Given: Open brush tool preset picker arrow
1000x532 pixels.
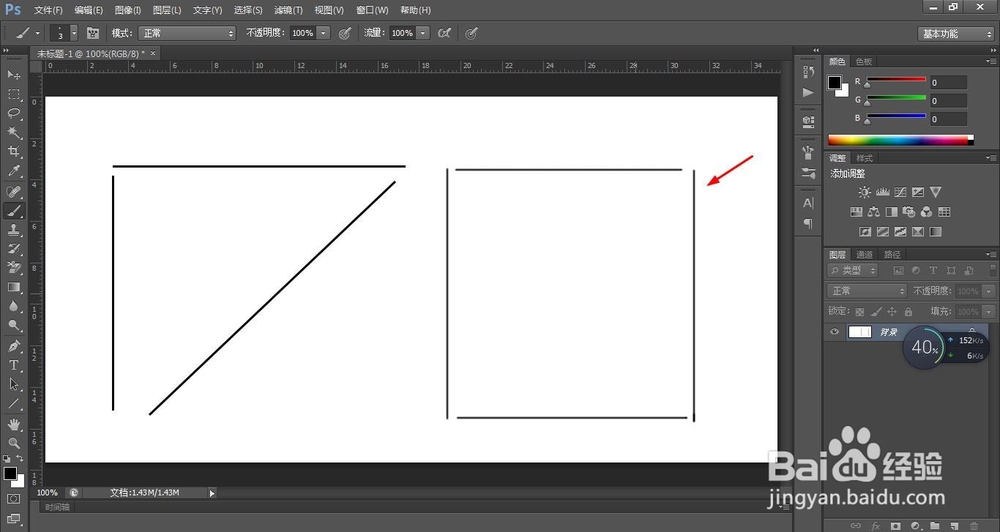Looking at the screenshot, I should pos(38,33).
